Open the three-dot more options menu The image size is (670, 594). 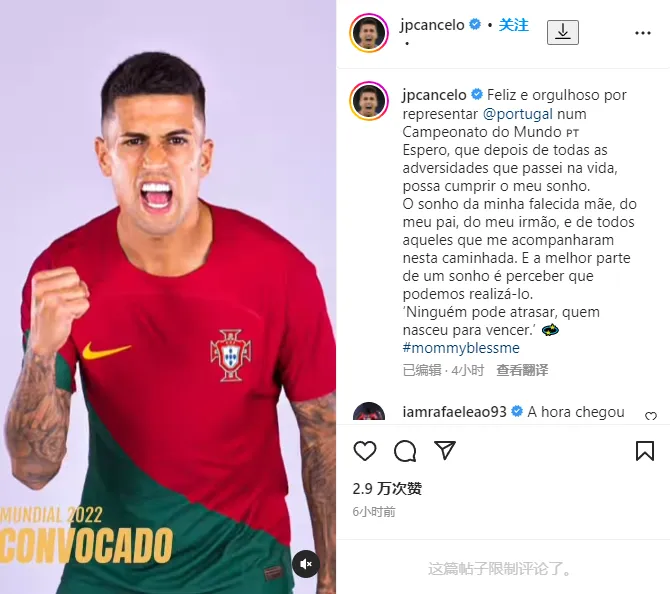643,33
